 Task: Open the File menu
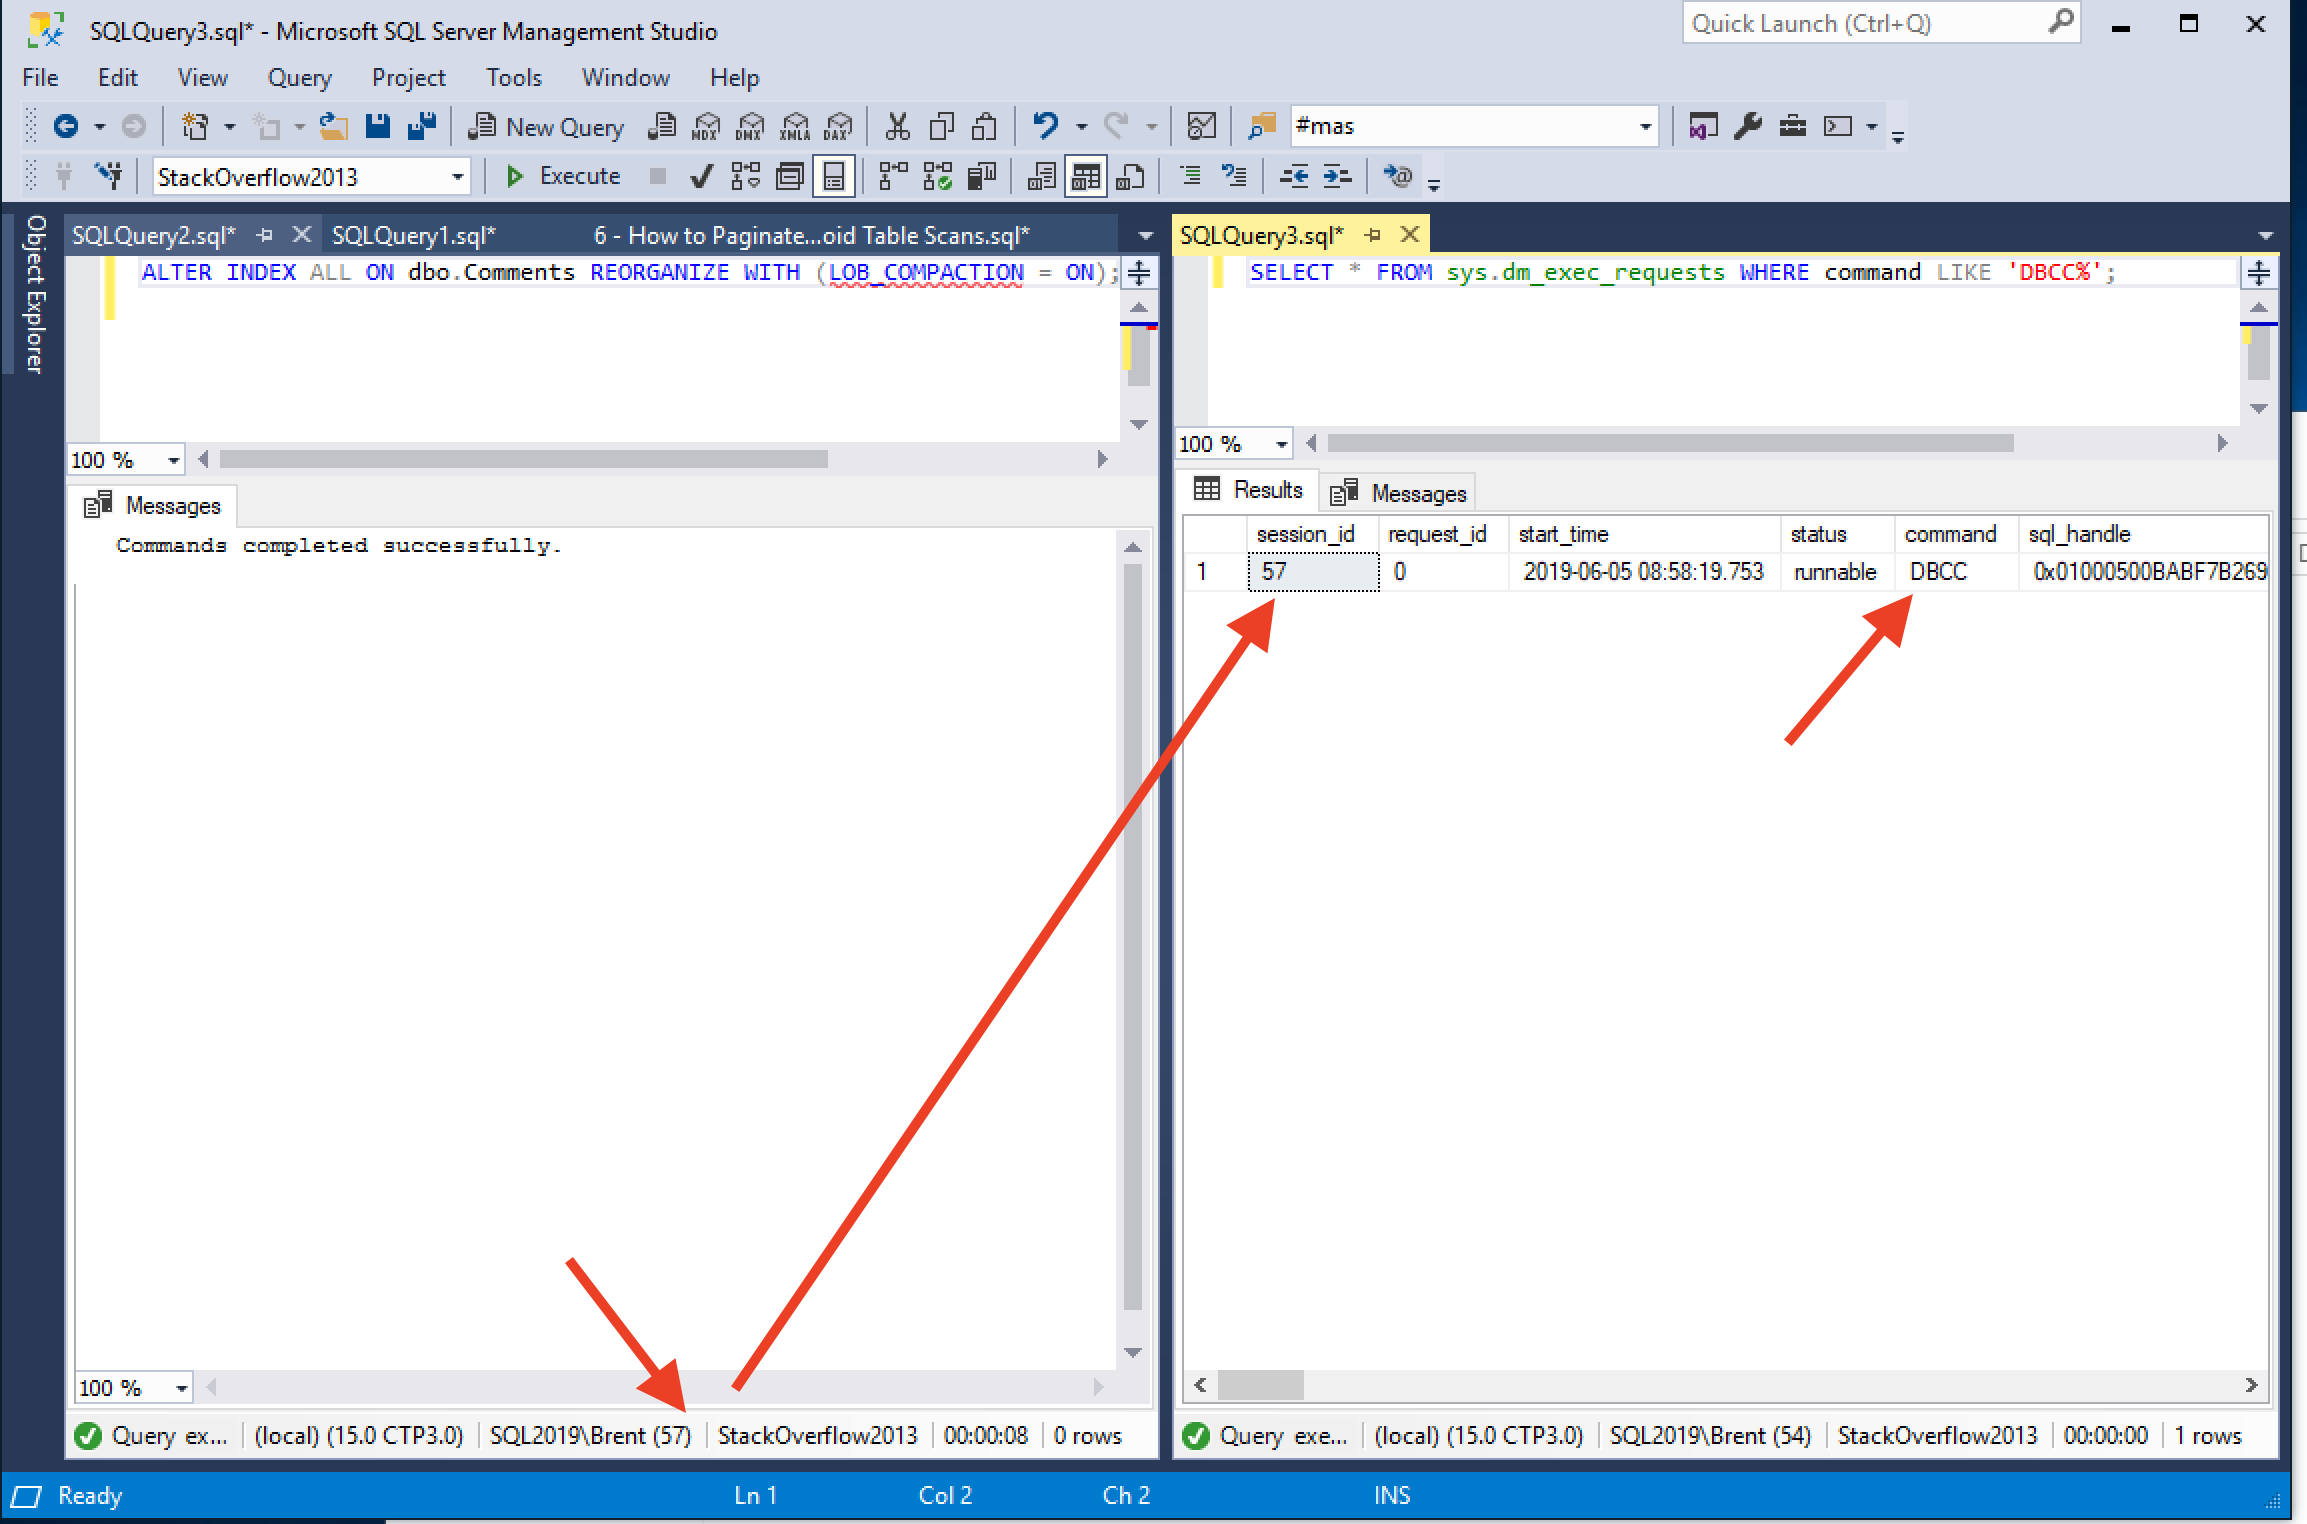(x=40, y=78)
